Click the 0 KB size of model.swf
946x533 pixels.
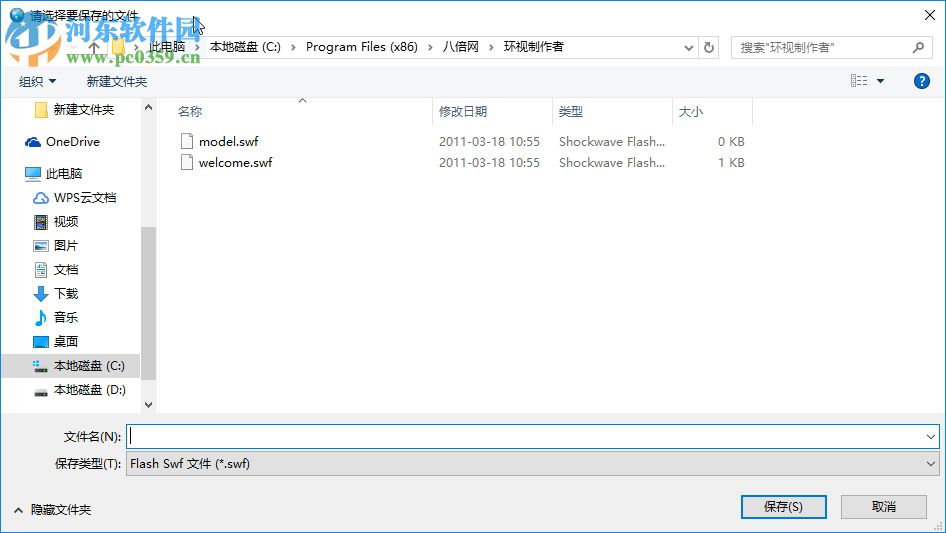[x=731, y=142]
